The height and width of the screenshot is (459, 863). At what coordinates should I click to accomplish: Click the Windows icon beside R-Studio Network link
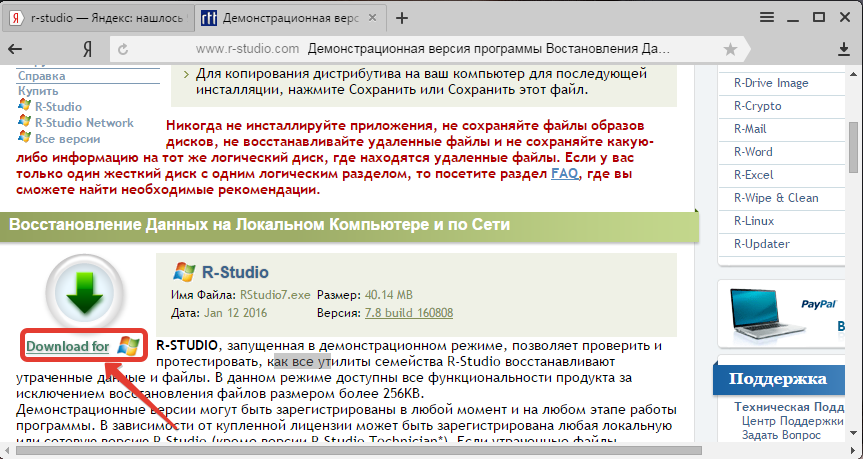24,121
